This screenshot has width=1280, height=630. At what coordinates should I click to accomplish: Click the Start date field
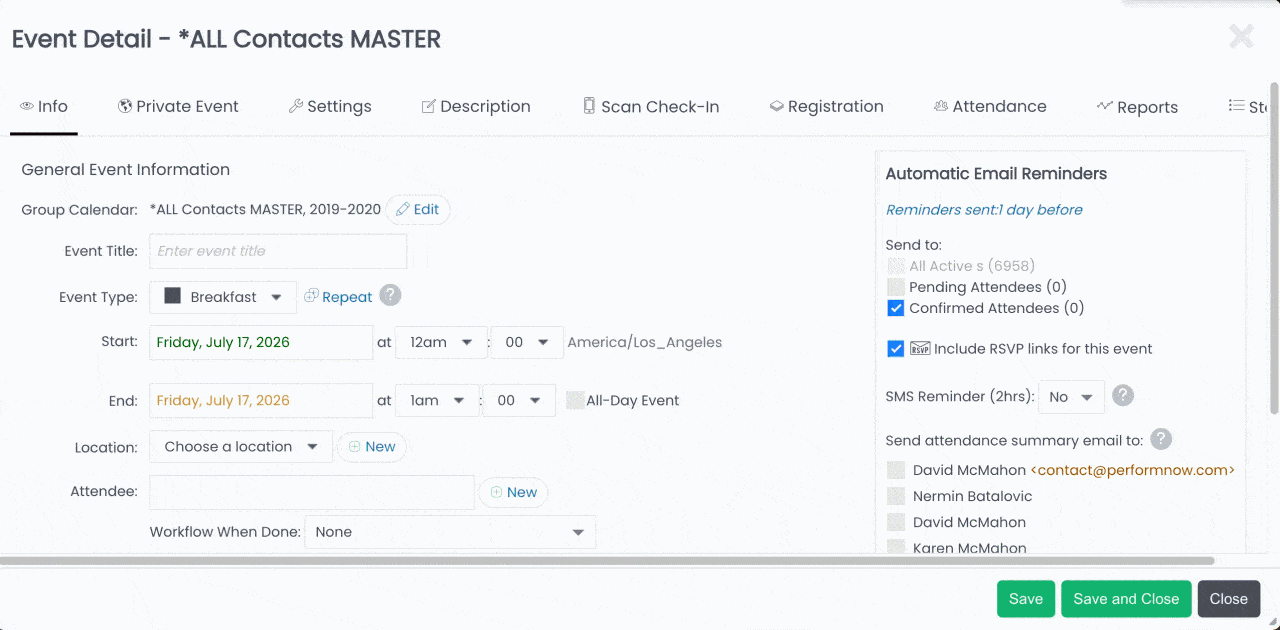[261, 342]
